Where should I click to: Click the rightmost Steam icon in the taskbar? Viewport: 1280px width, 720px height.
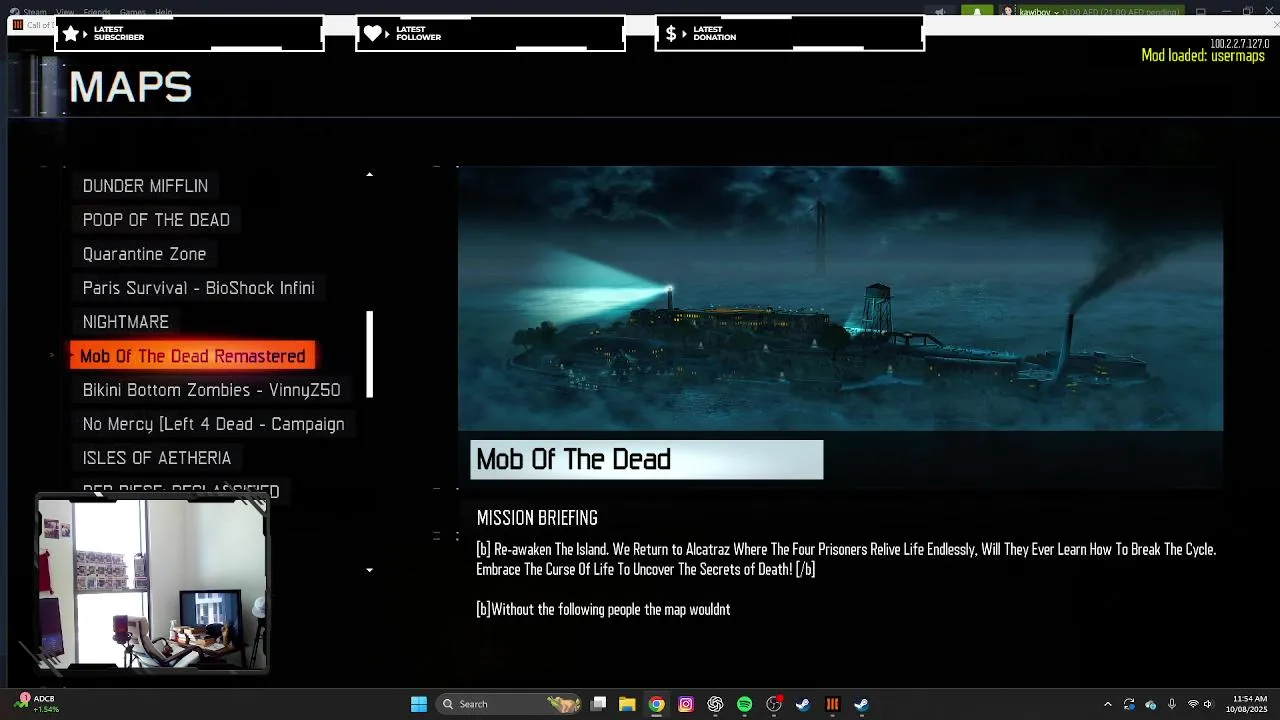(x=861, y=704)
